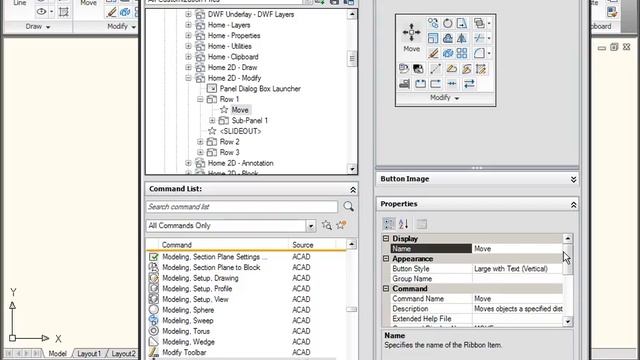Screen dimensions: 640x360
Task: Select the Rotate icon in panel preview
Action: (x=448, y=23)
